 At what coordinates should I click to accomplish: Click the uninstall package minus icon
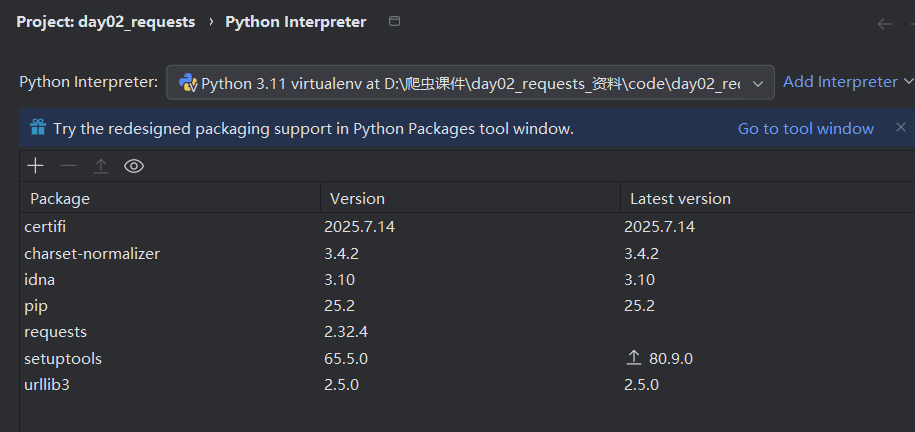point(68,166)
